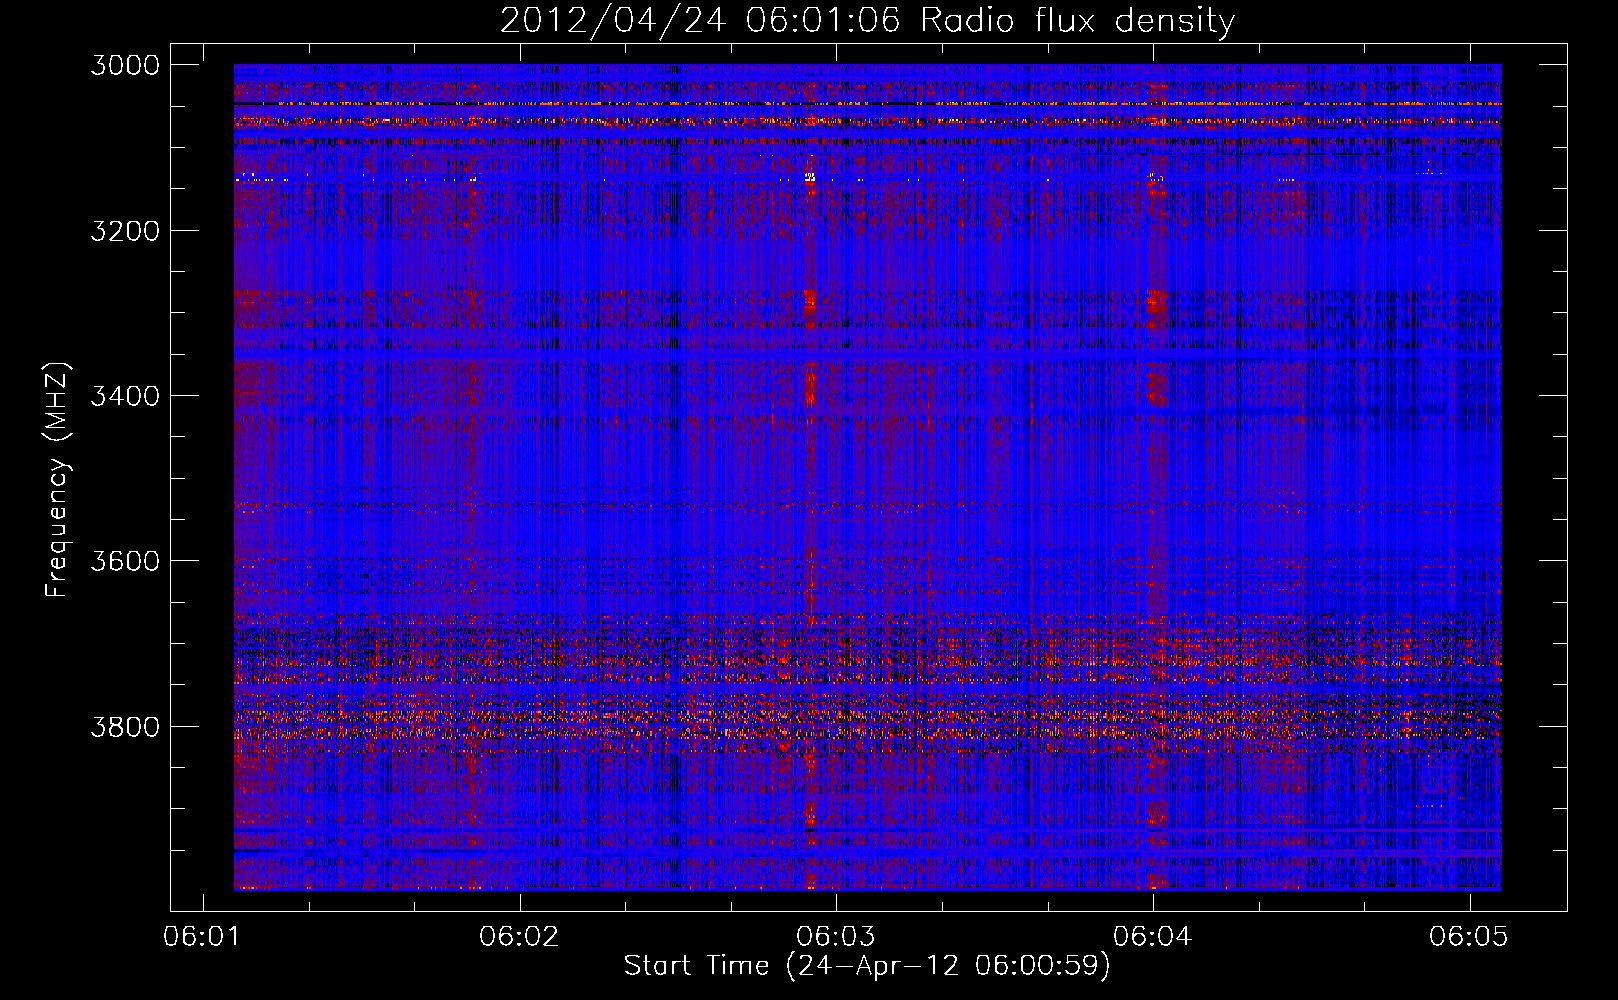Click the 06:04 time axis label
This screenshot has height=1000, width=1618.
pos(1153,936)
